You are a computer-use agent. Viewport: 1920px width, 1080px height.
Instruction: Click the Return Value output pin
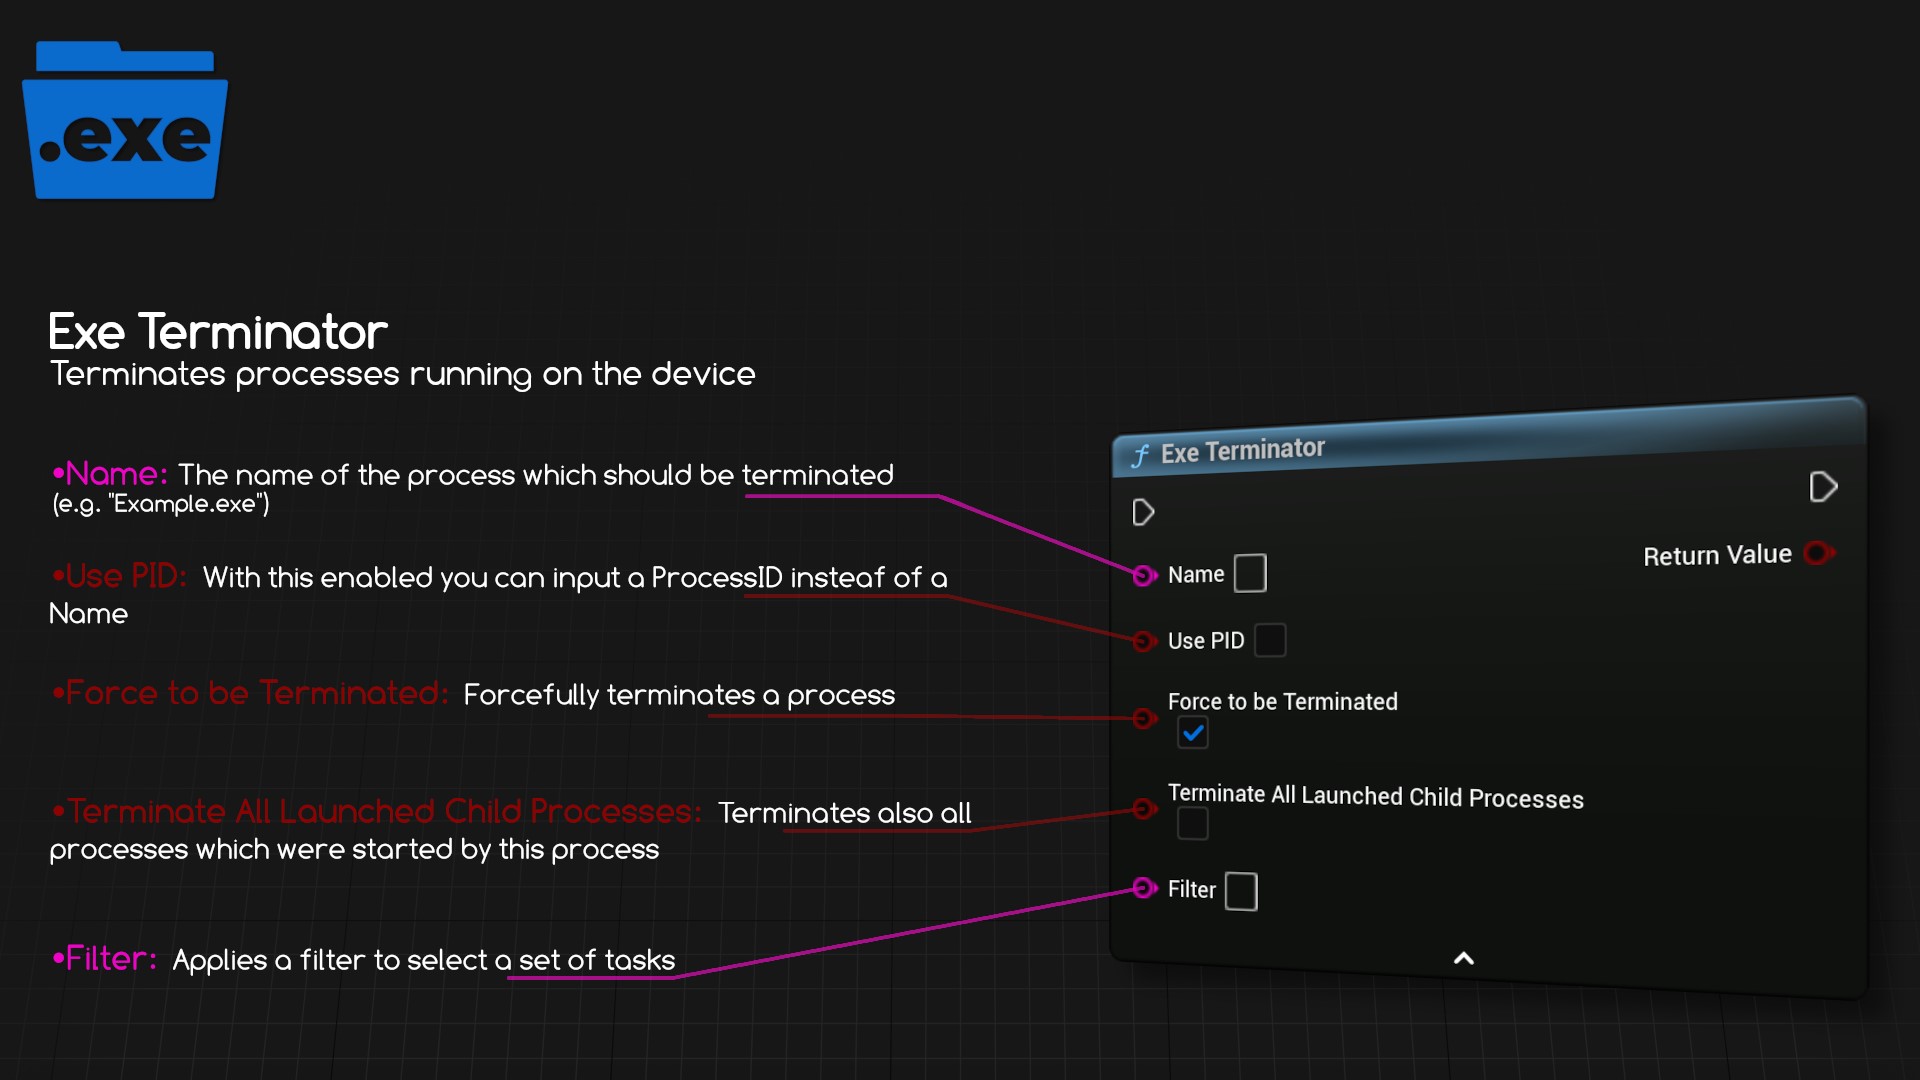pyautogui.click(x=1818, y=553)
